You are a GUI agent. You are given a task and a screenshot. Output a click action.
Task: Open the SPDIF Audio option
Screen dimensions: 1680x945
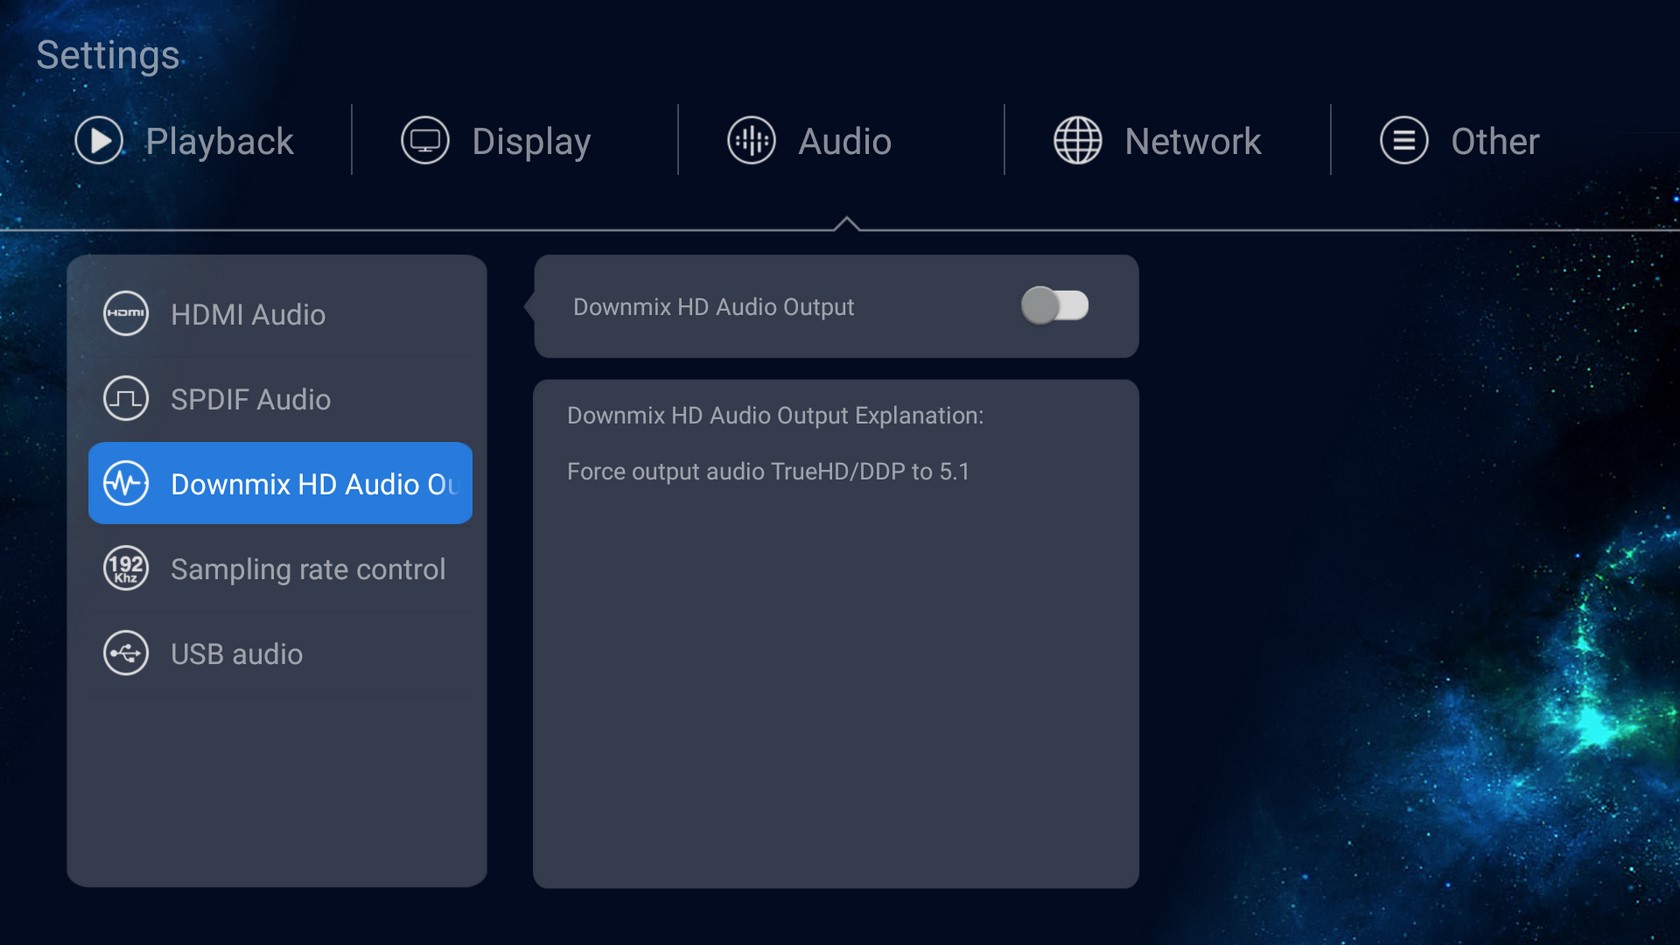coord(280,399)
